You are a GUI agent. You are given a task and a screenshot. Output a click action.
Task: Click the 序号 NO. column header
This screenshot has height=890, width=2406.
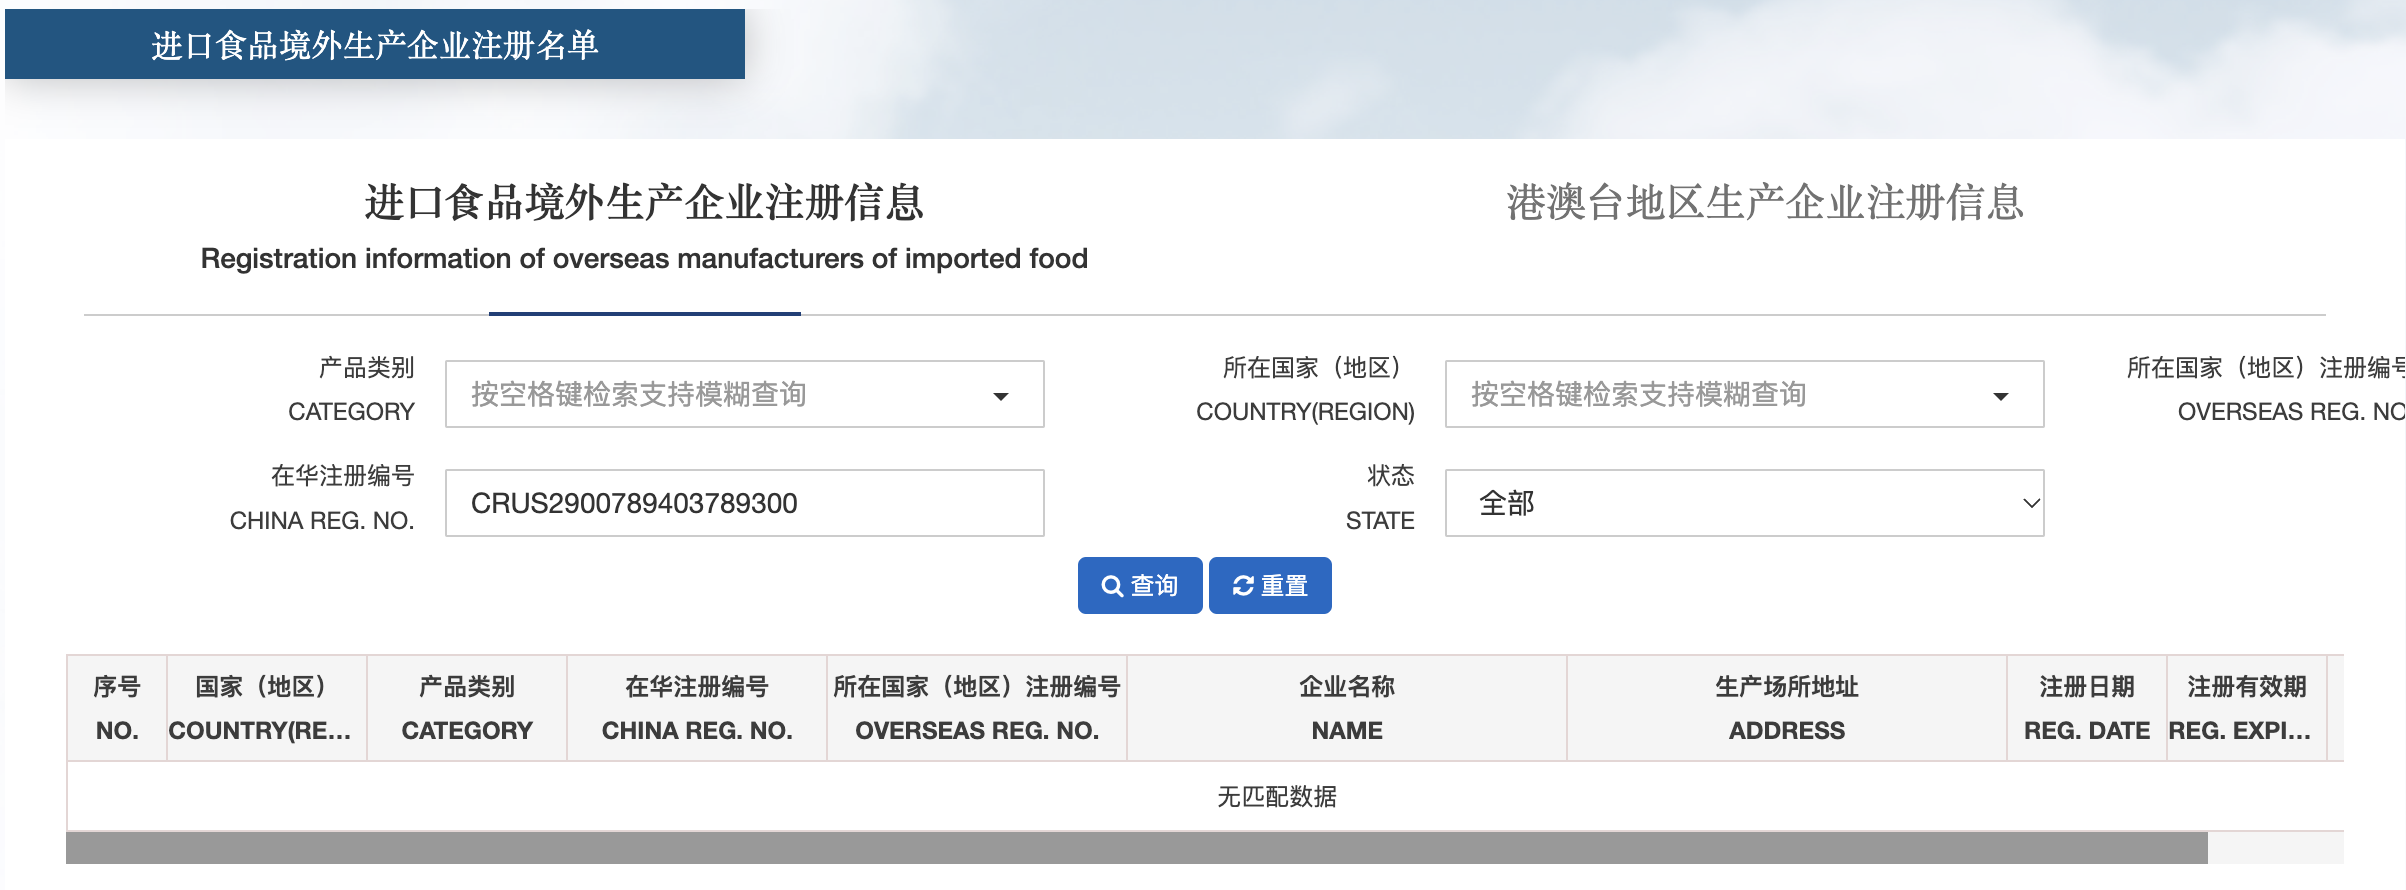117,708
